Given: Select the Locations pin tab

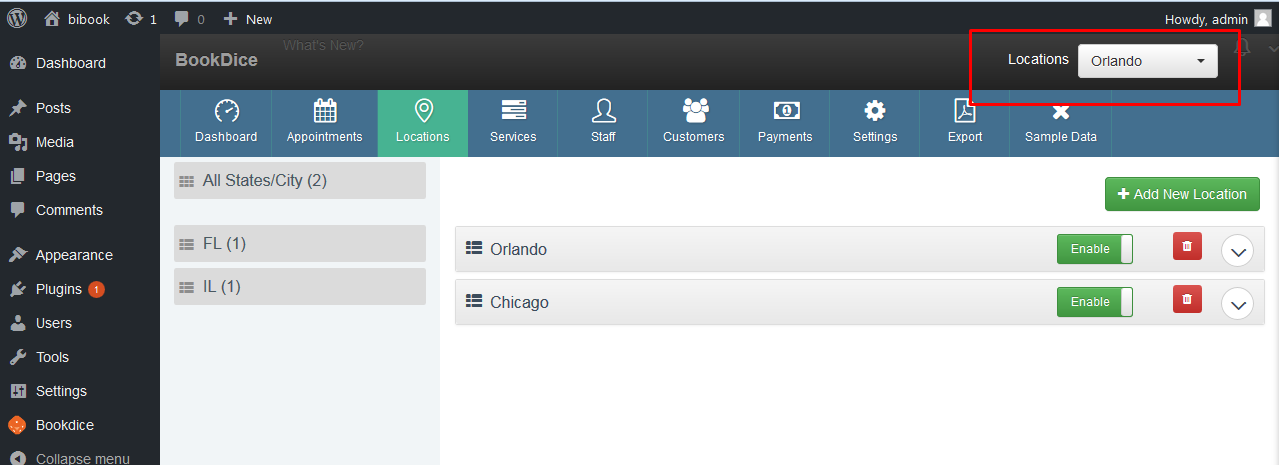Looking at the screenshot, I should [422, 123].
